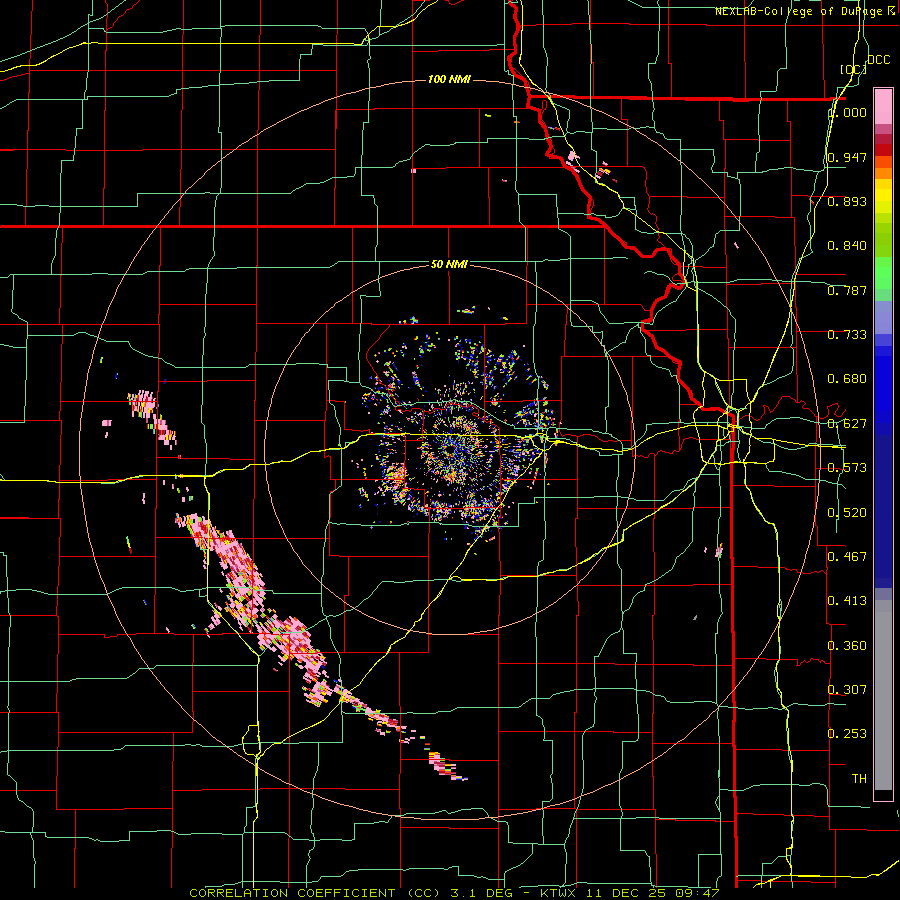The width and height of the screenshot is (900, 900).
Task: Click the 100 NMI range ring label
Action: pos(449,79)
